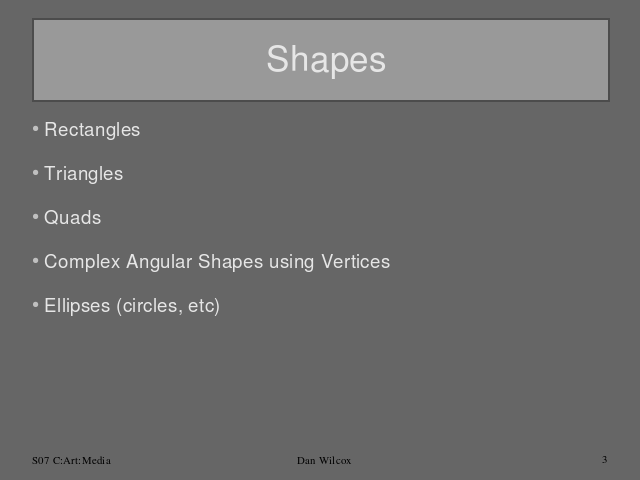Click the slide number 3
The height and width of the screenshot is (480, 640).
click(x=605, y=459)
